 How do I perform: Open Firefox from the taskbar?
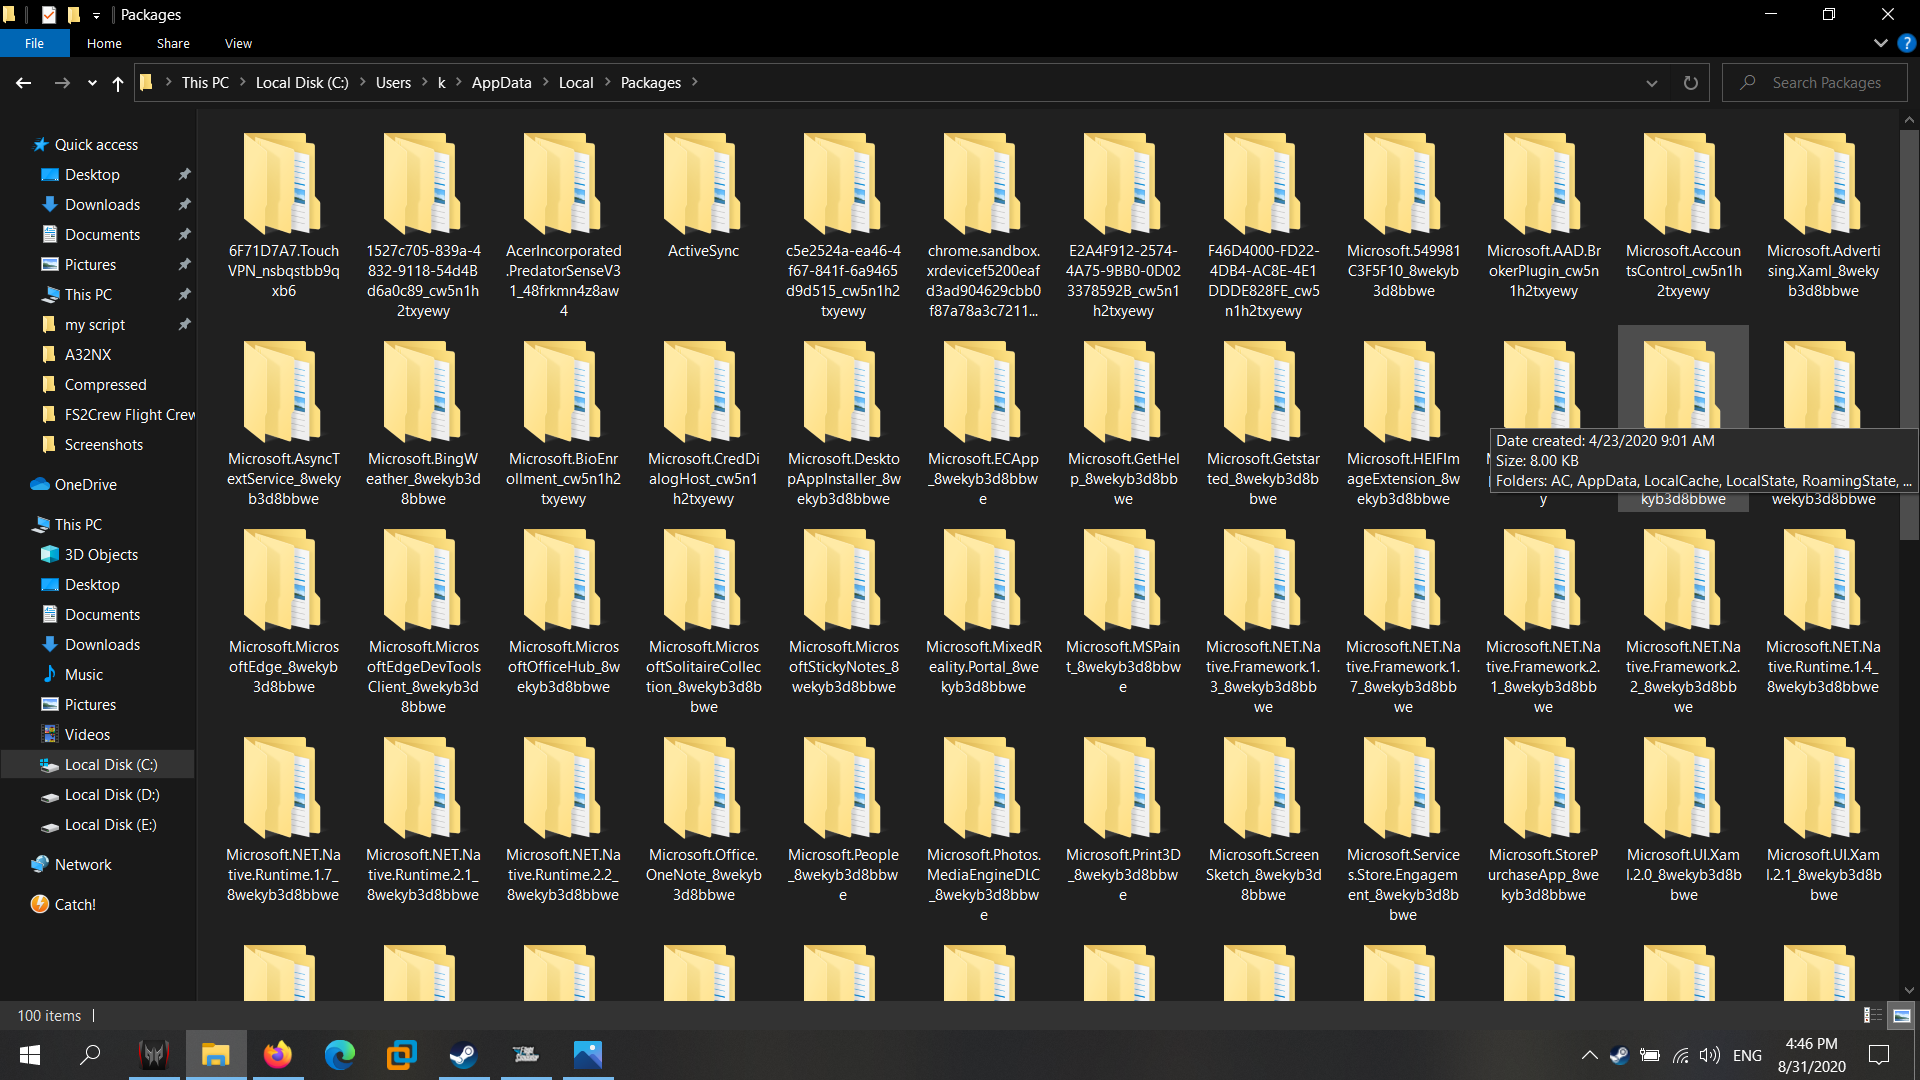pos(277,1055)
